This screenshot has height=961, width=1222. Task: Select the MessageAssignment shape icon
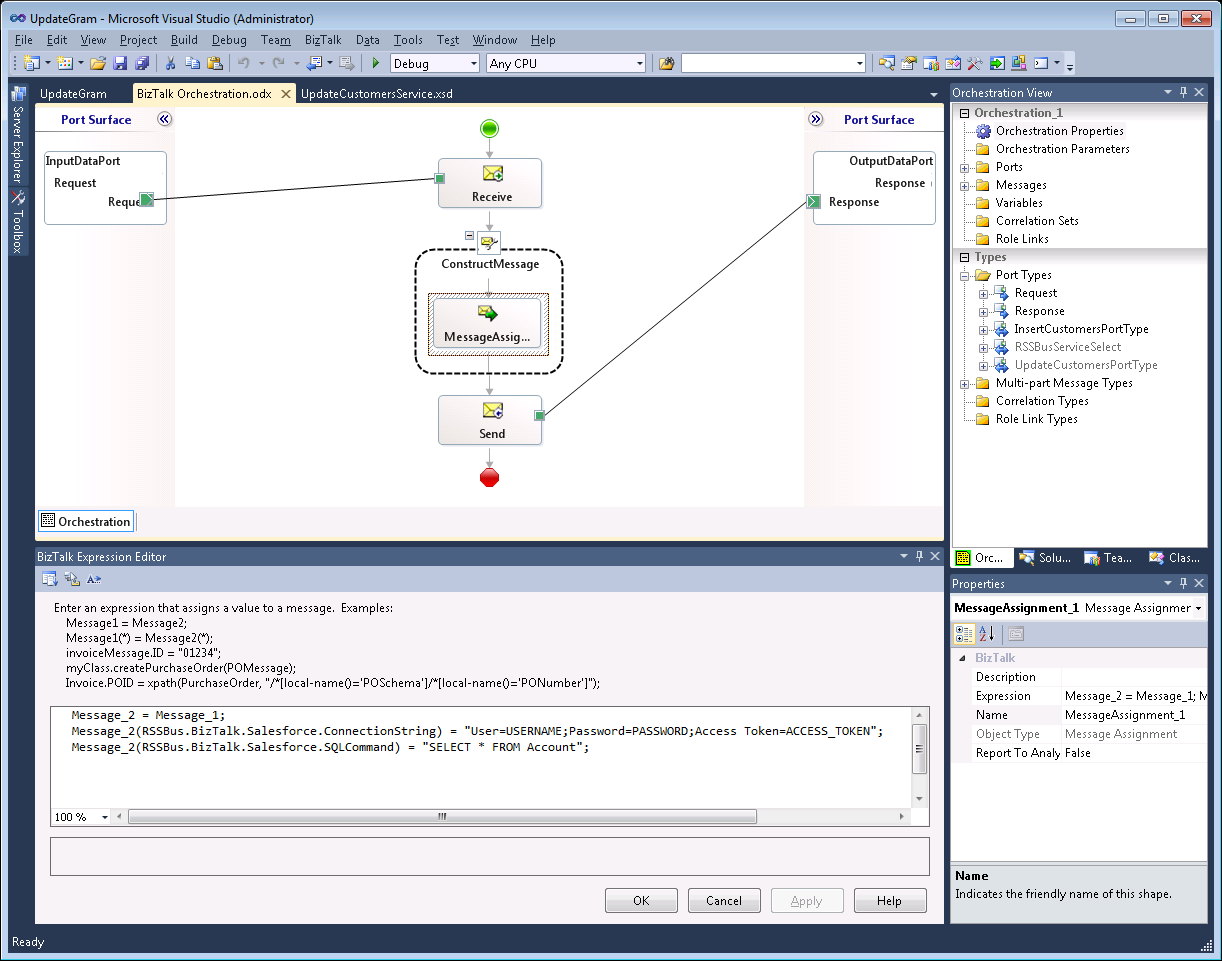488,312
